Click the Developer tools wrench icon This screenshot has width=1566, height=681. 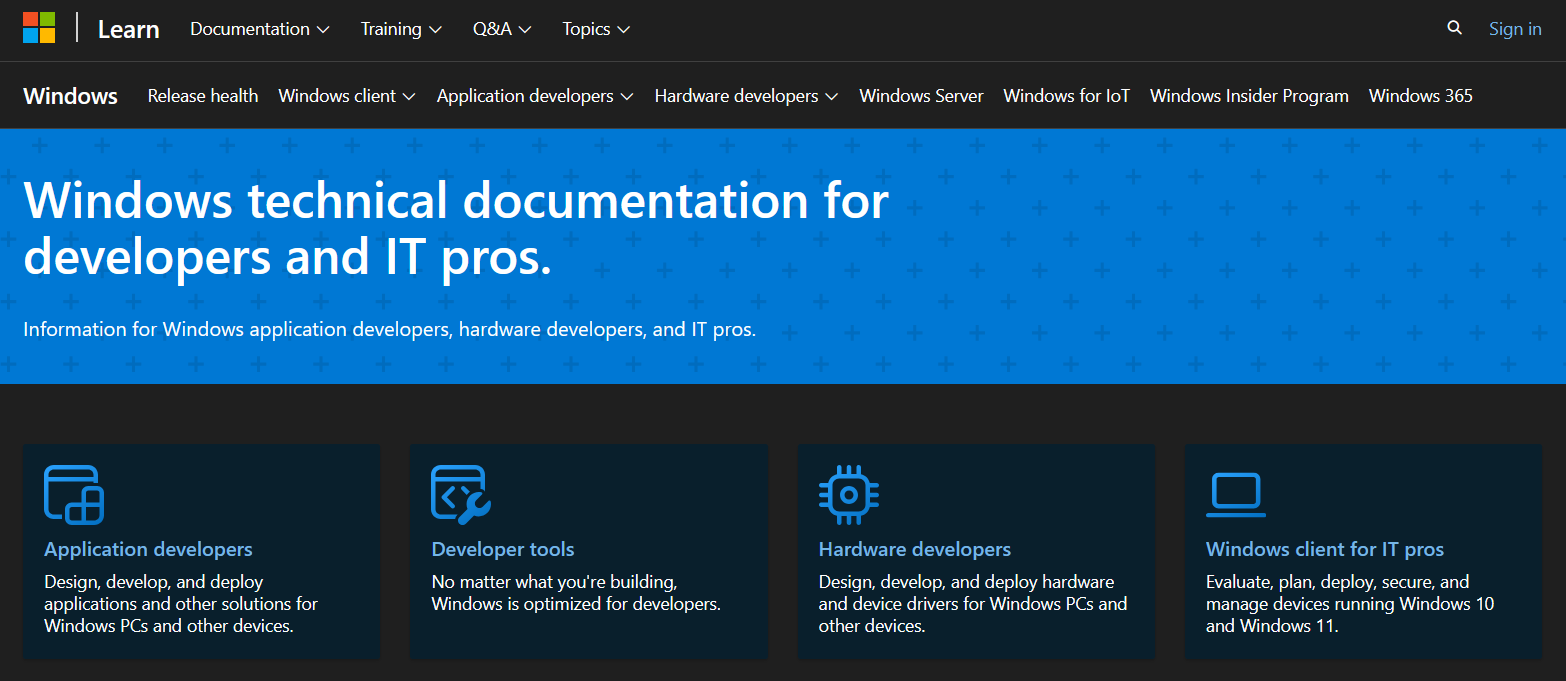461,495
